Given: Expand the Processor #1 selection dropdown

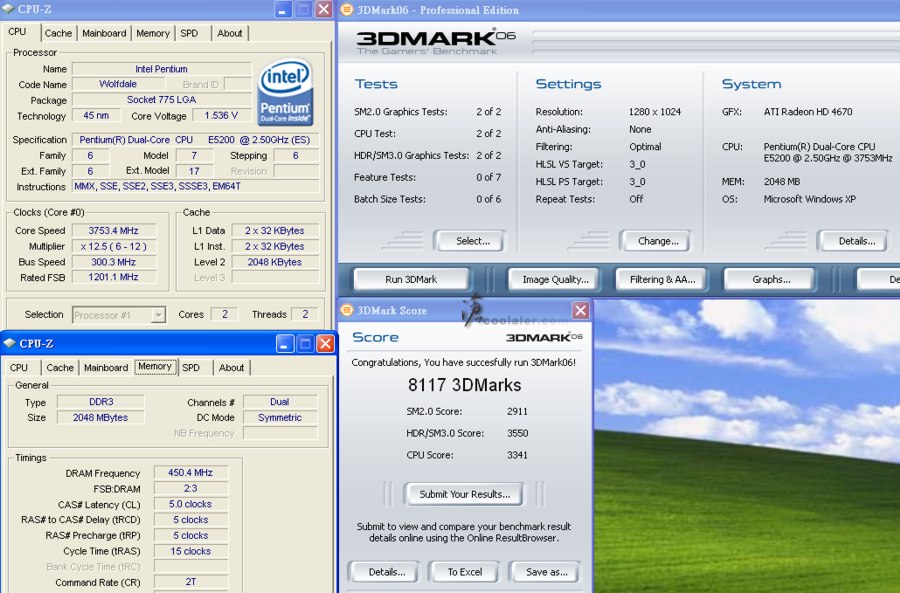Looking at the screenshot, I should coord(158,315).
